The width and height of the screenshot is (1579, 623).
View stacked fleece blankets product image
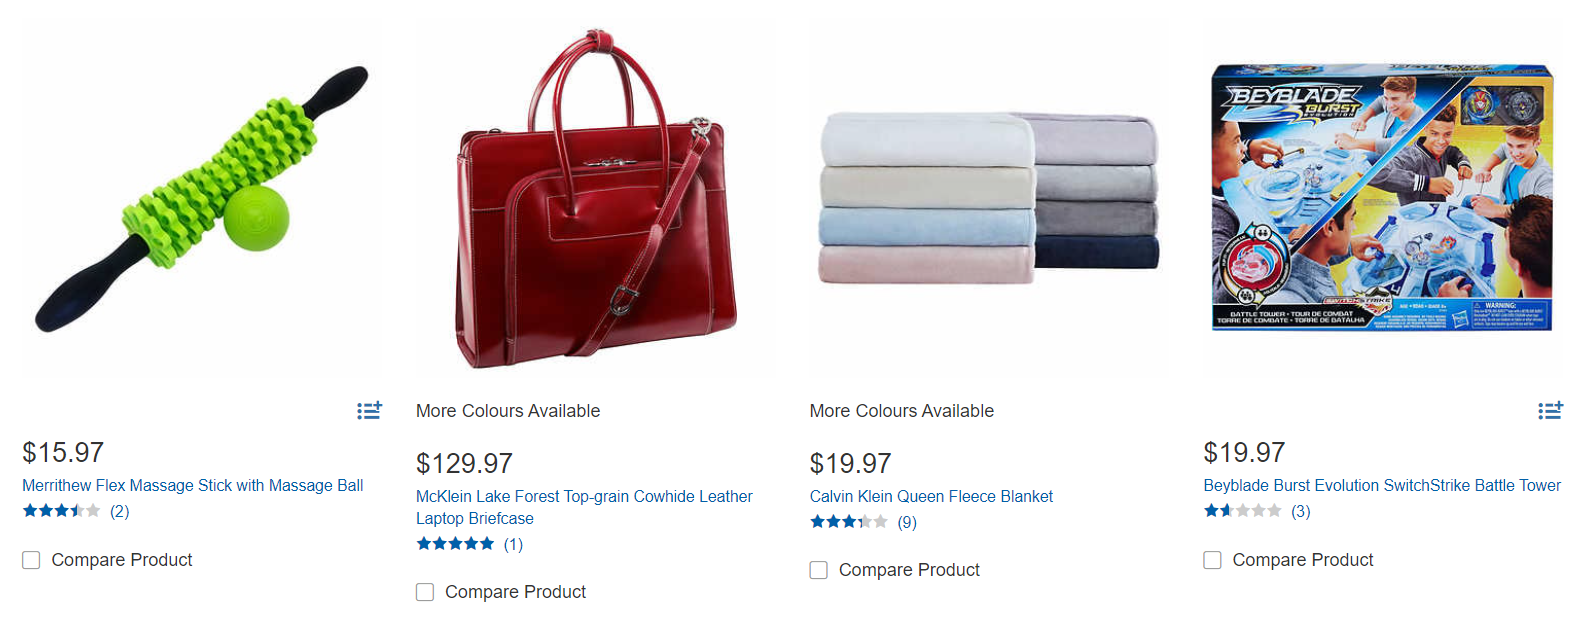coord(990,198)
